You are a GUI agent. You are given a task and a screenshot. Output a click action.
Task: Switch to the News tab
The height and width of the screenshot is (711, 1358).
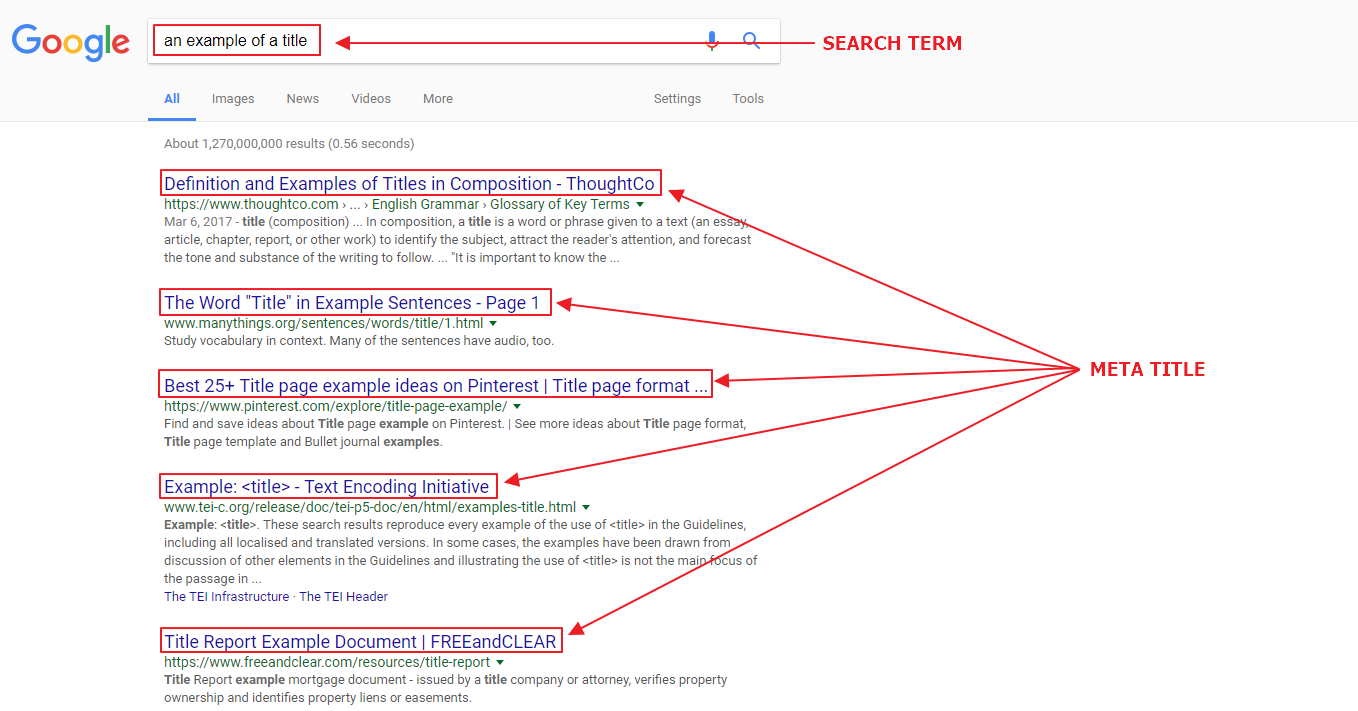(302, 99)
